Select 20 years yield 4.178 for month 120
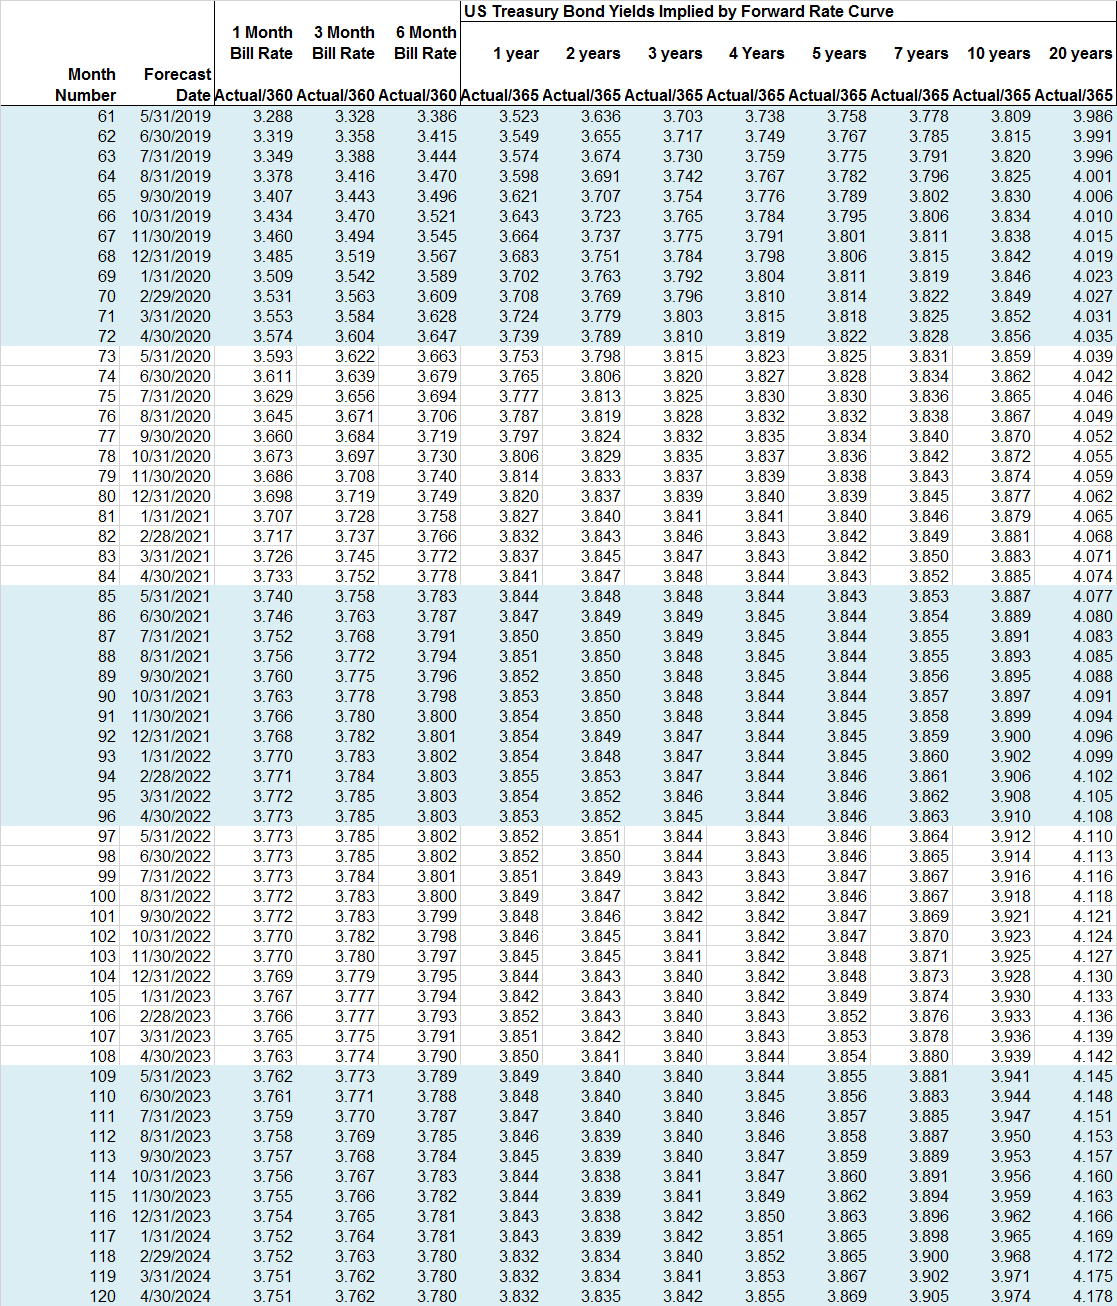Viewport: 1117px width, 1306px height. tap(1092, 1296)
